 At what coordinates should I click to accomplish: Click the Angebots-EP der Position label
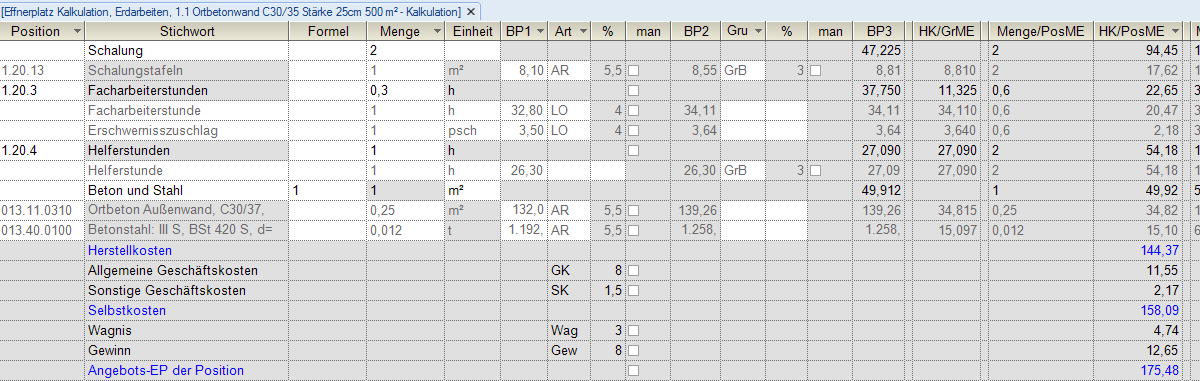[166, 371]
